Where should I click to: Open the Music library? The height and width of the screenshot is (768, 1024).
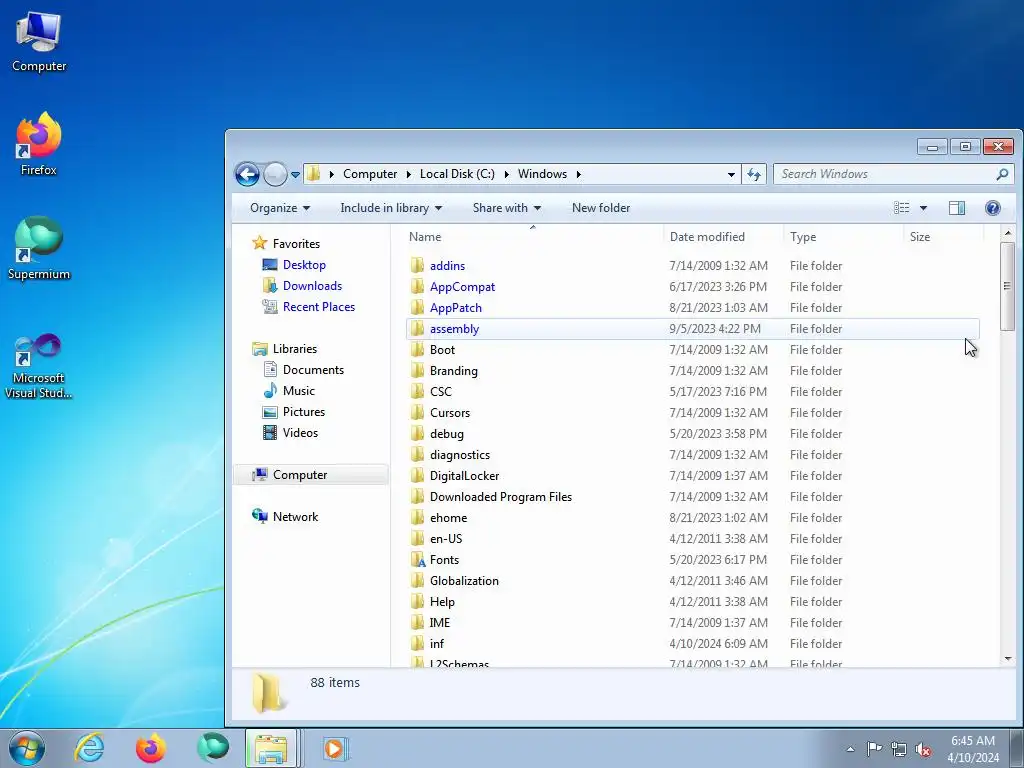point(298,391)
